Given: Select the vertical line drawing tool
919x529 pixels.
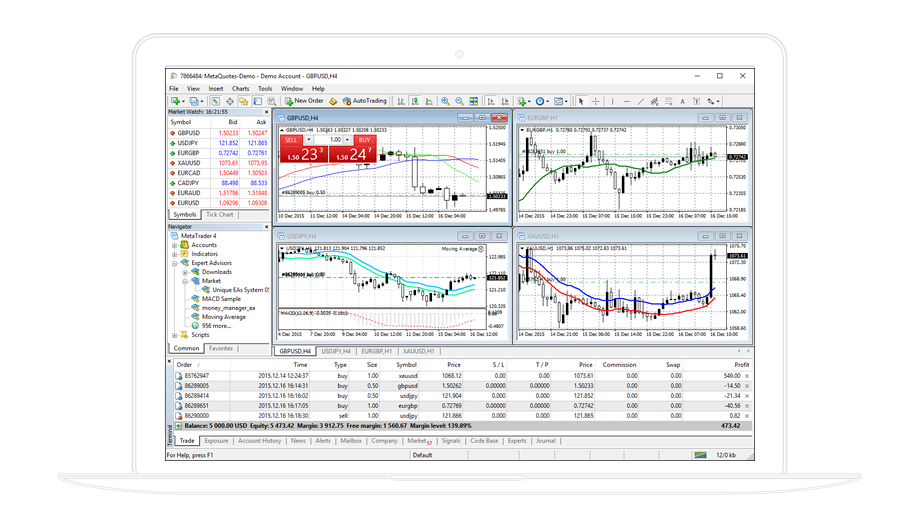Looking at the screenshot, I should (612, 101).
